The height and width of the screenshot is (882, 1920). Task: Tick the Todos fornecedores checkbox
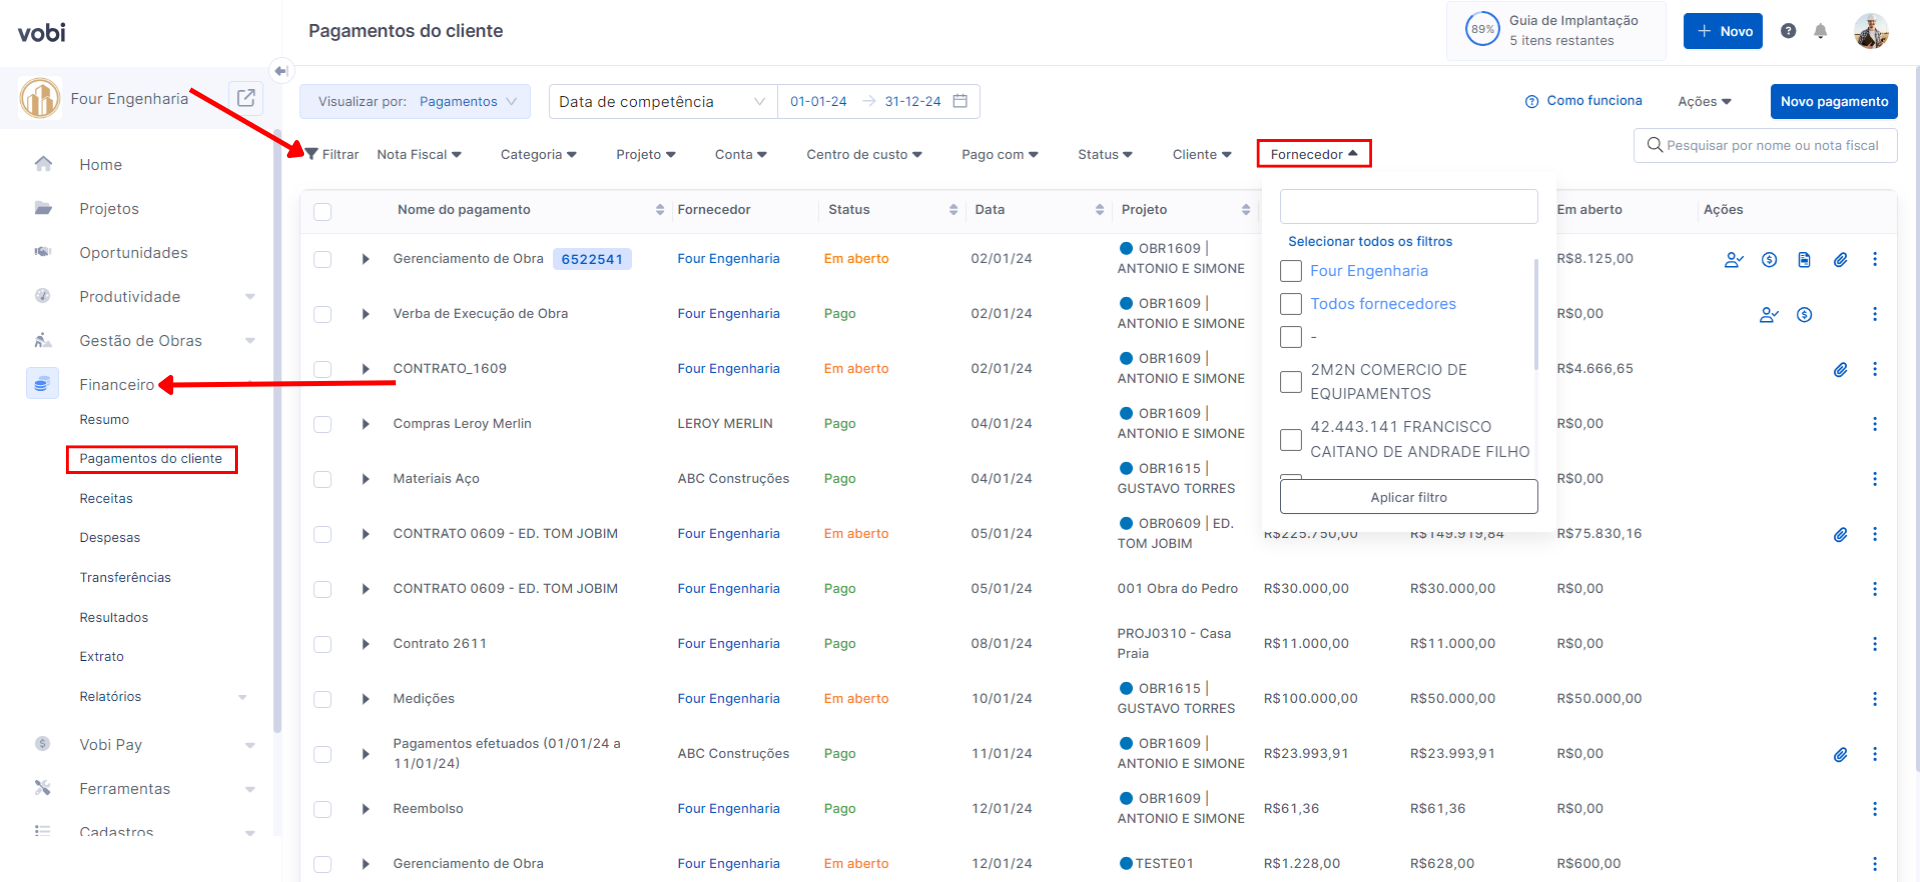1291,304
